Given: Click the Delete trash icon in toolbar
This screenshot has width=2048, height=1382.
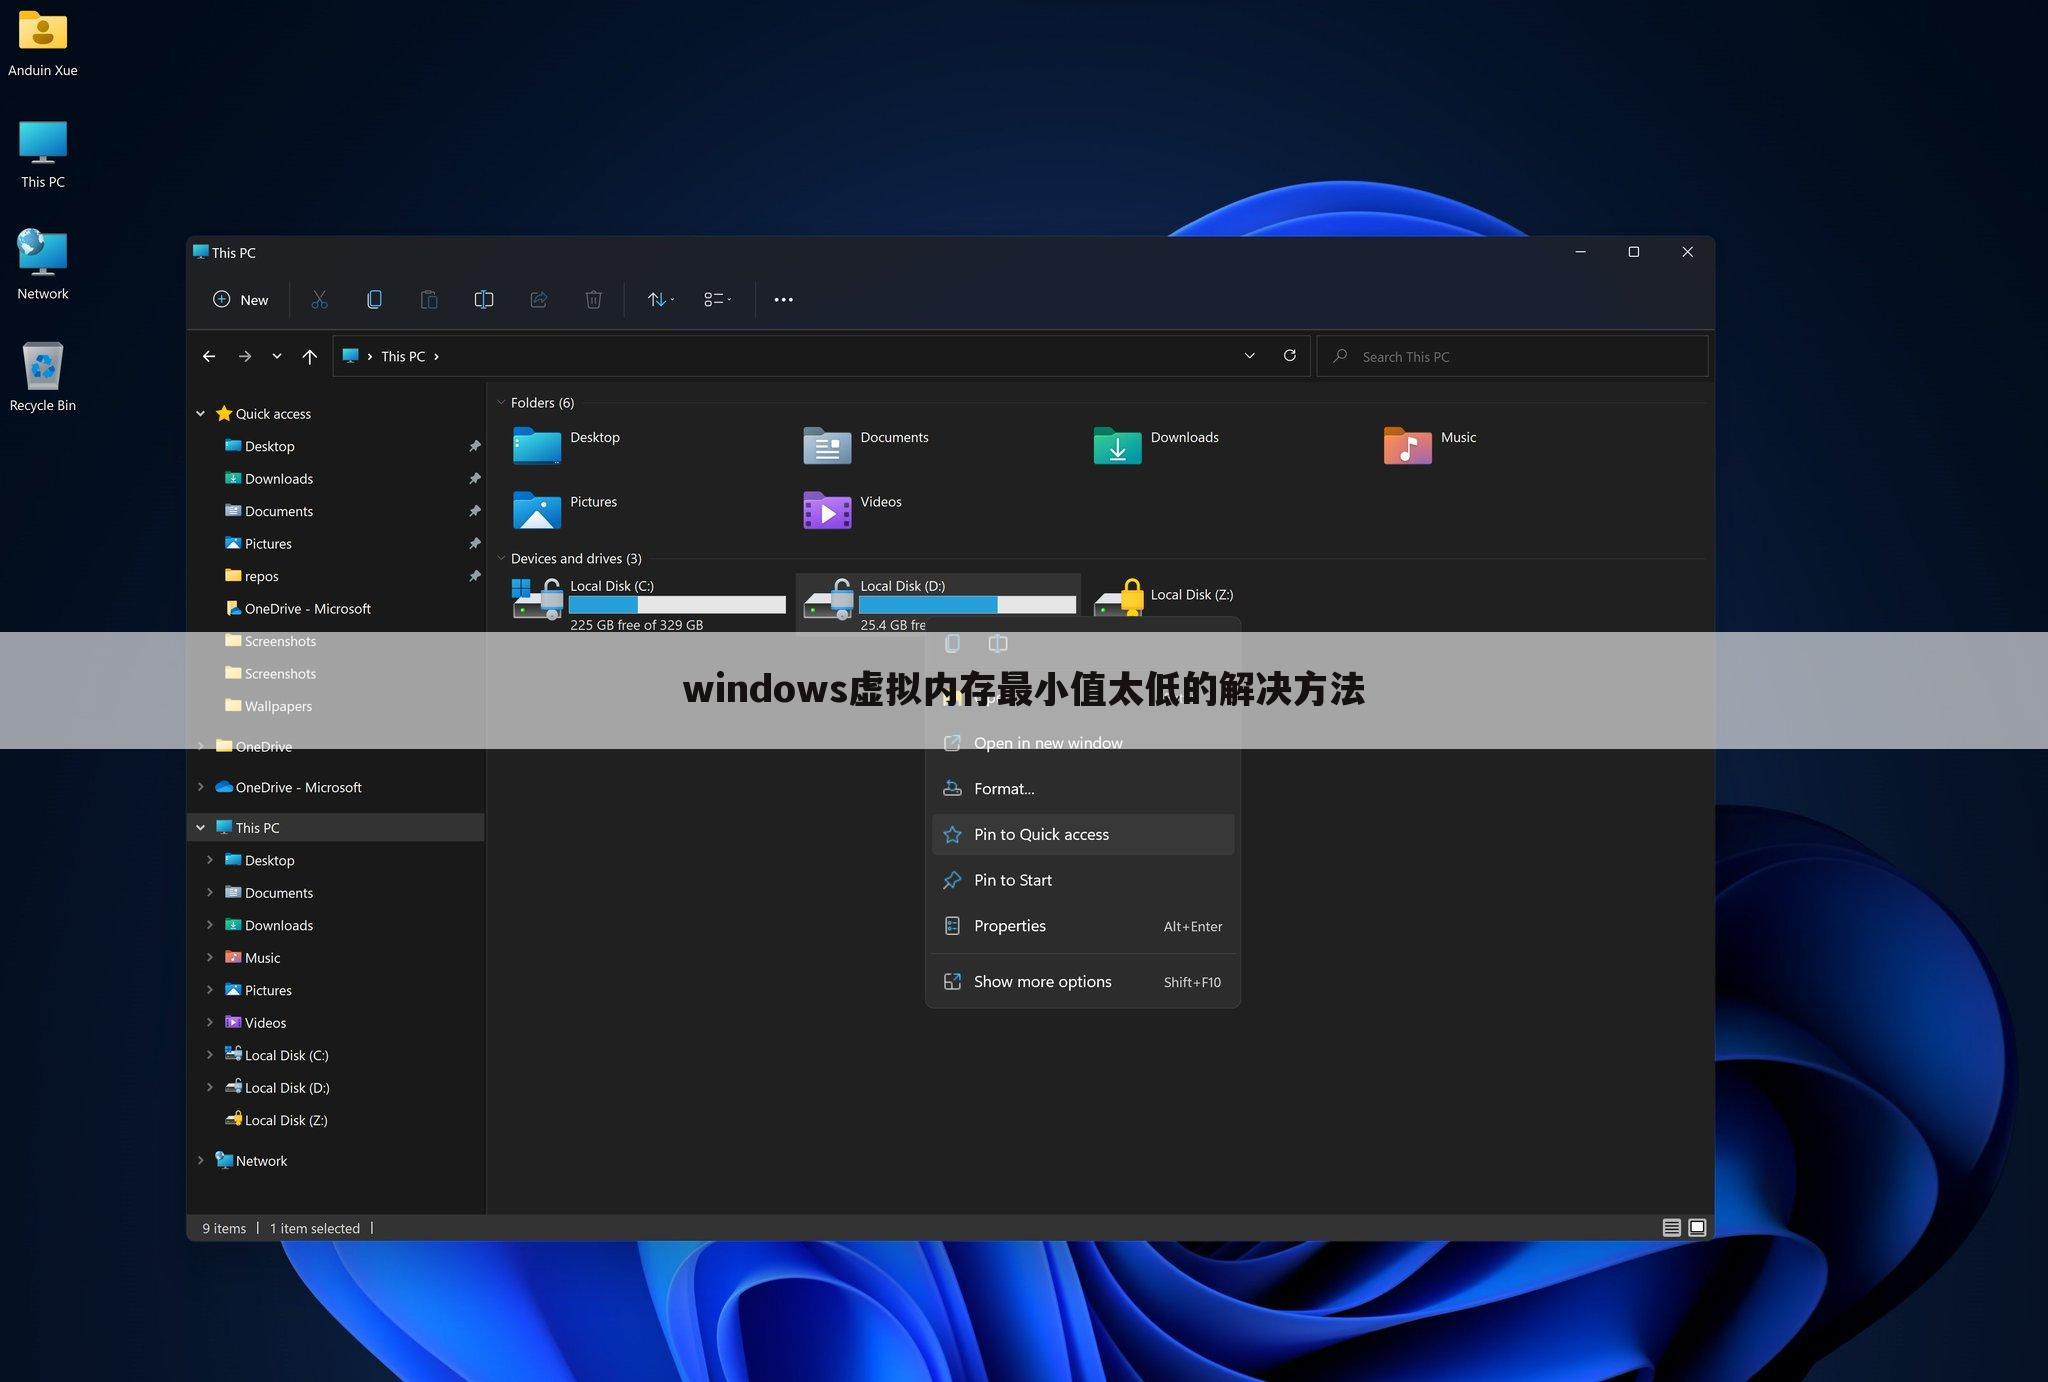Looking at the screenshot, I should [593, 300].
